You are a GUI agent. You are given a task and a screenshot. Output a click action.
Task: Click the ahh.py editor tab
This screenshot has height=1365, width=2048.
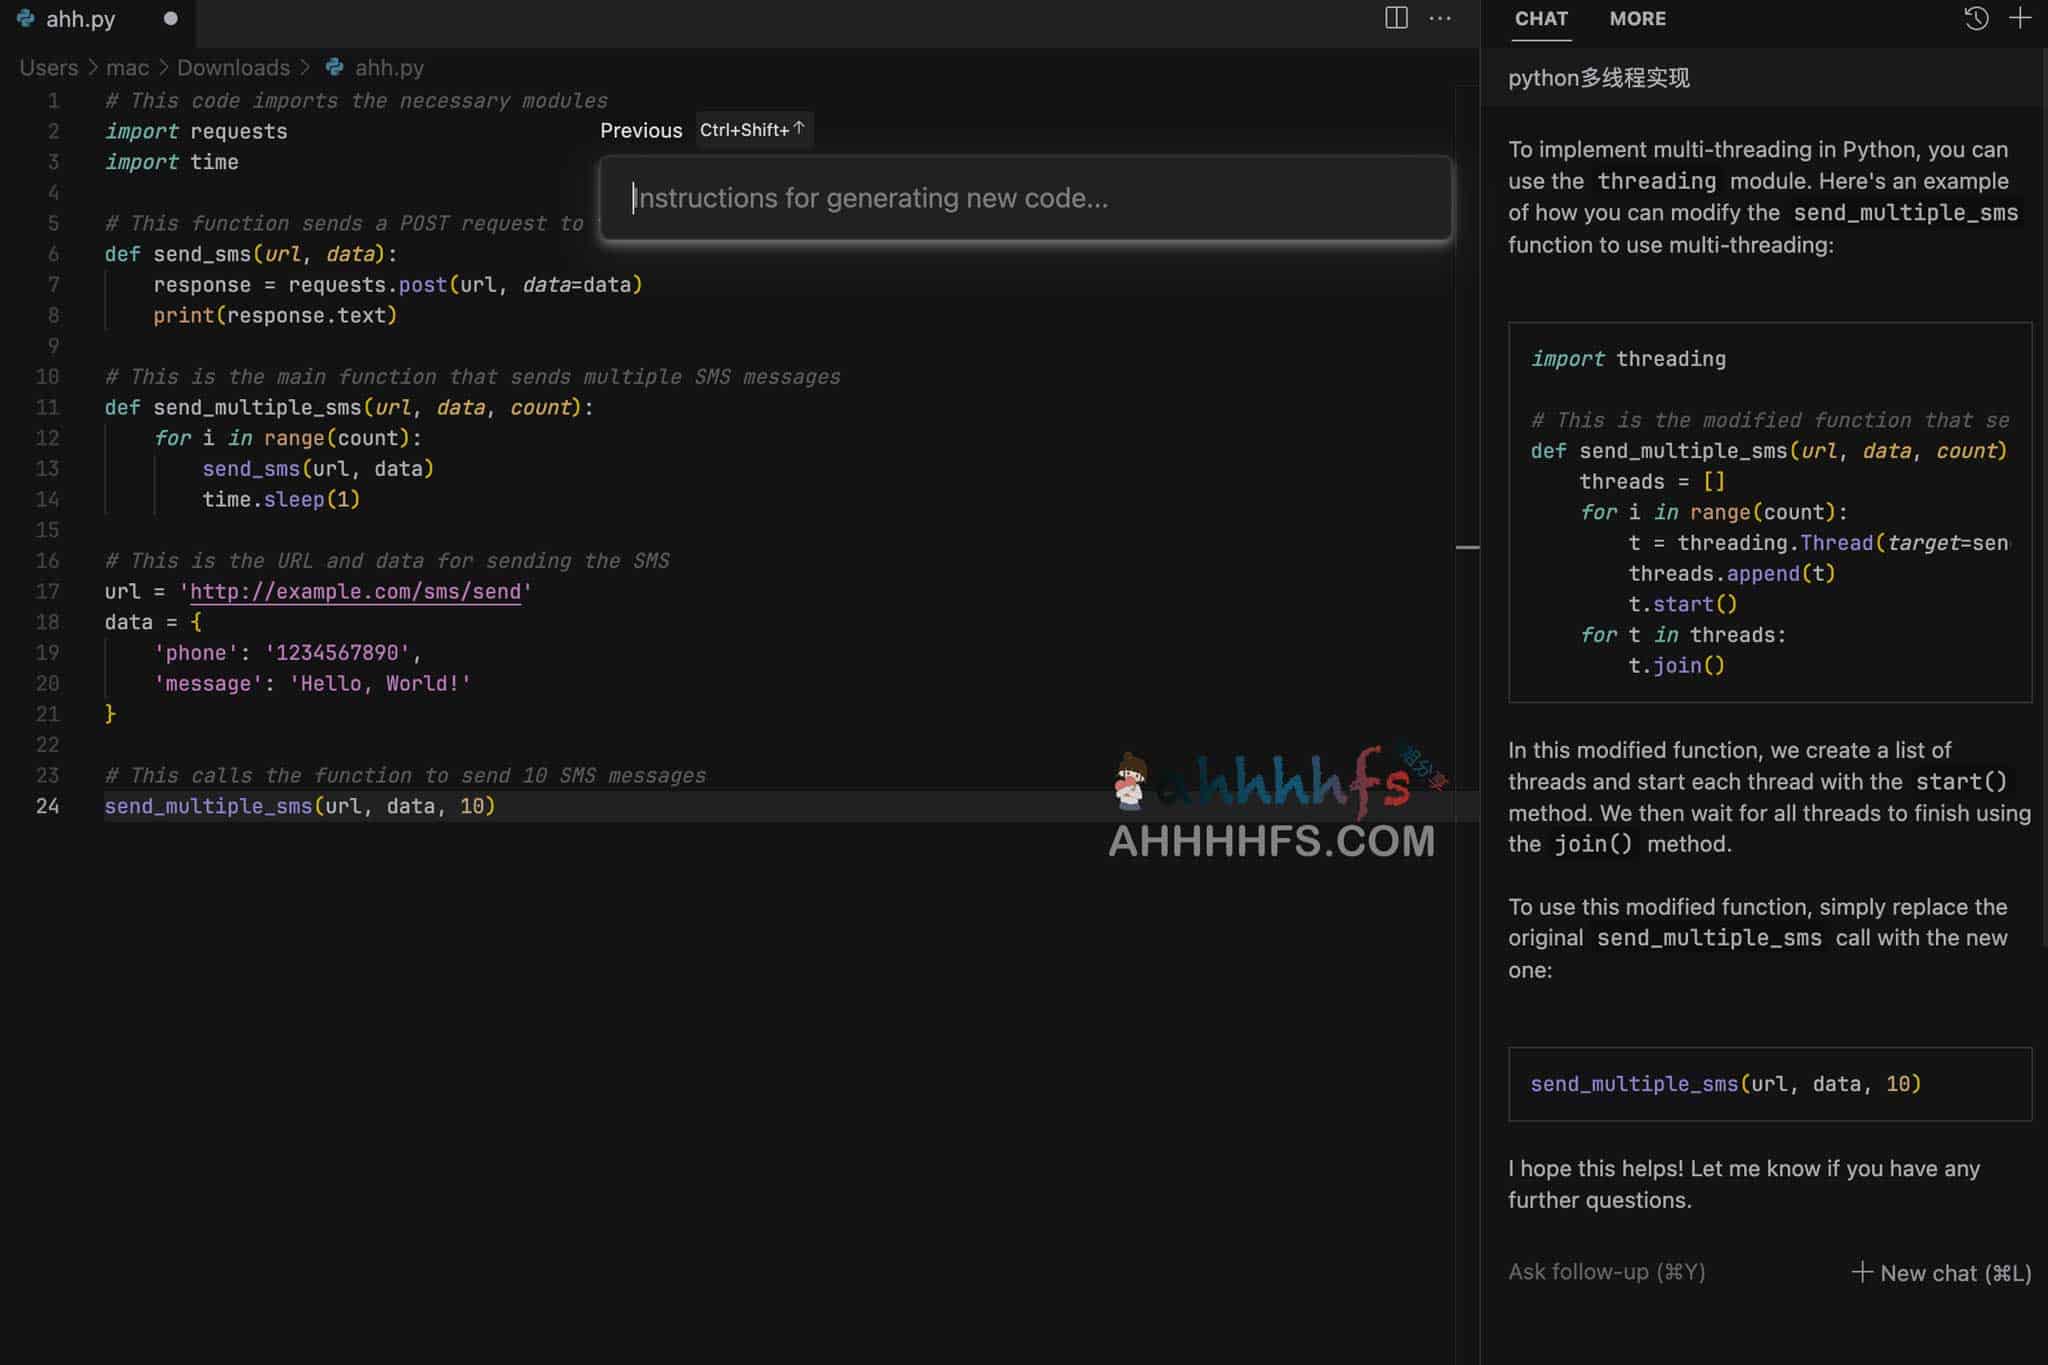coord(80,17)
